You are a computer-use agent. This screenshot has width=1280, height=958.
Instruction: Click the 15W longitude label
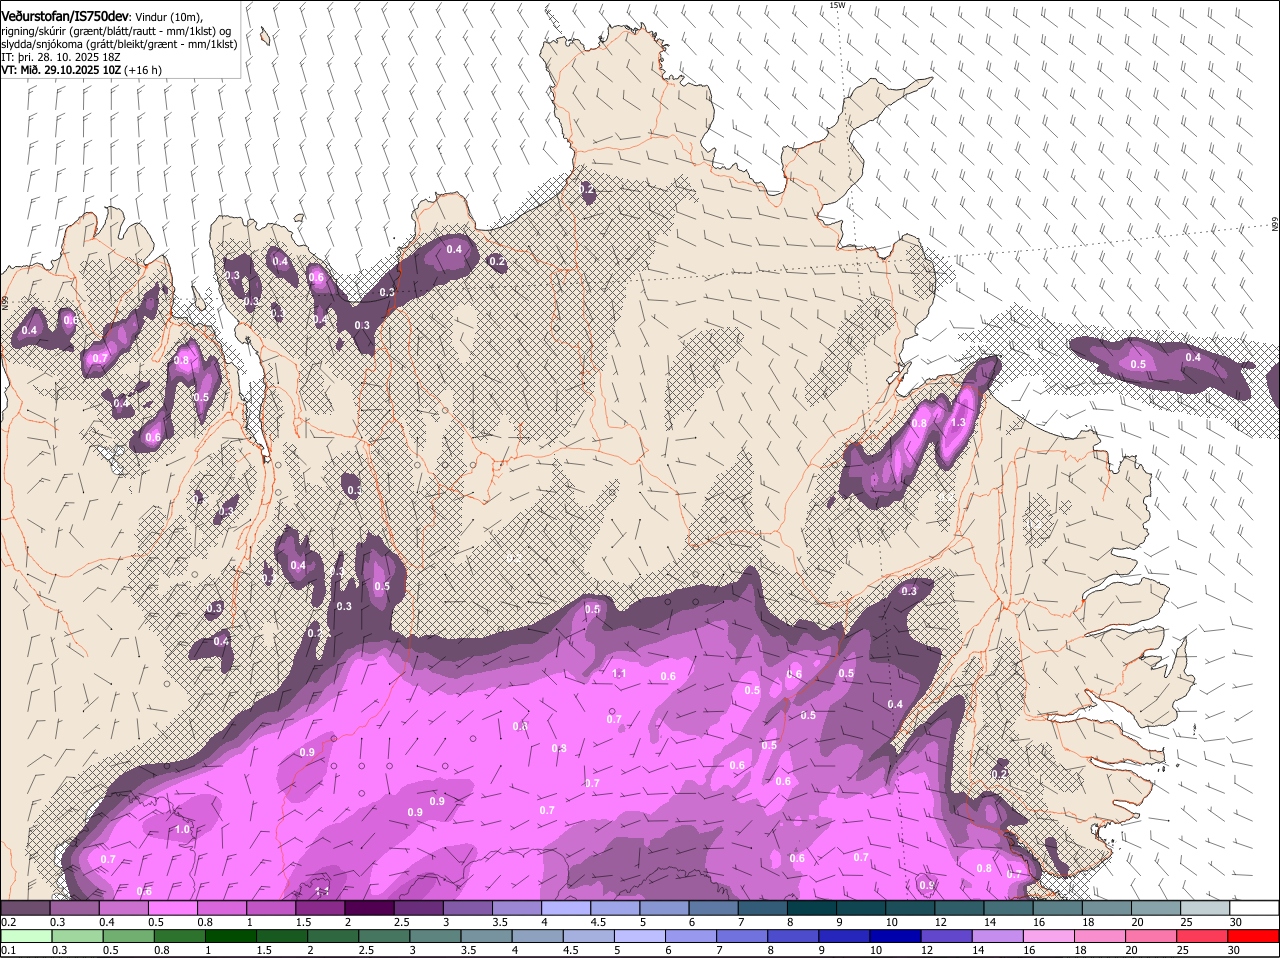pos(837,5)
